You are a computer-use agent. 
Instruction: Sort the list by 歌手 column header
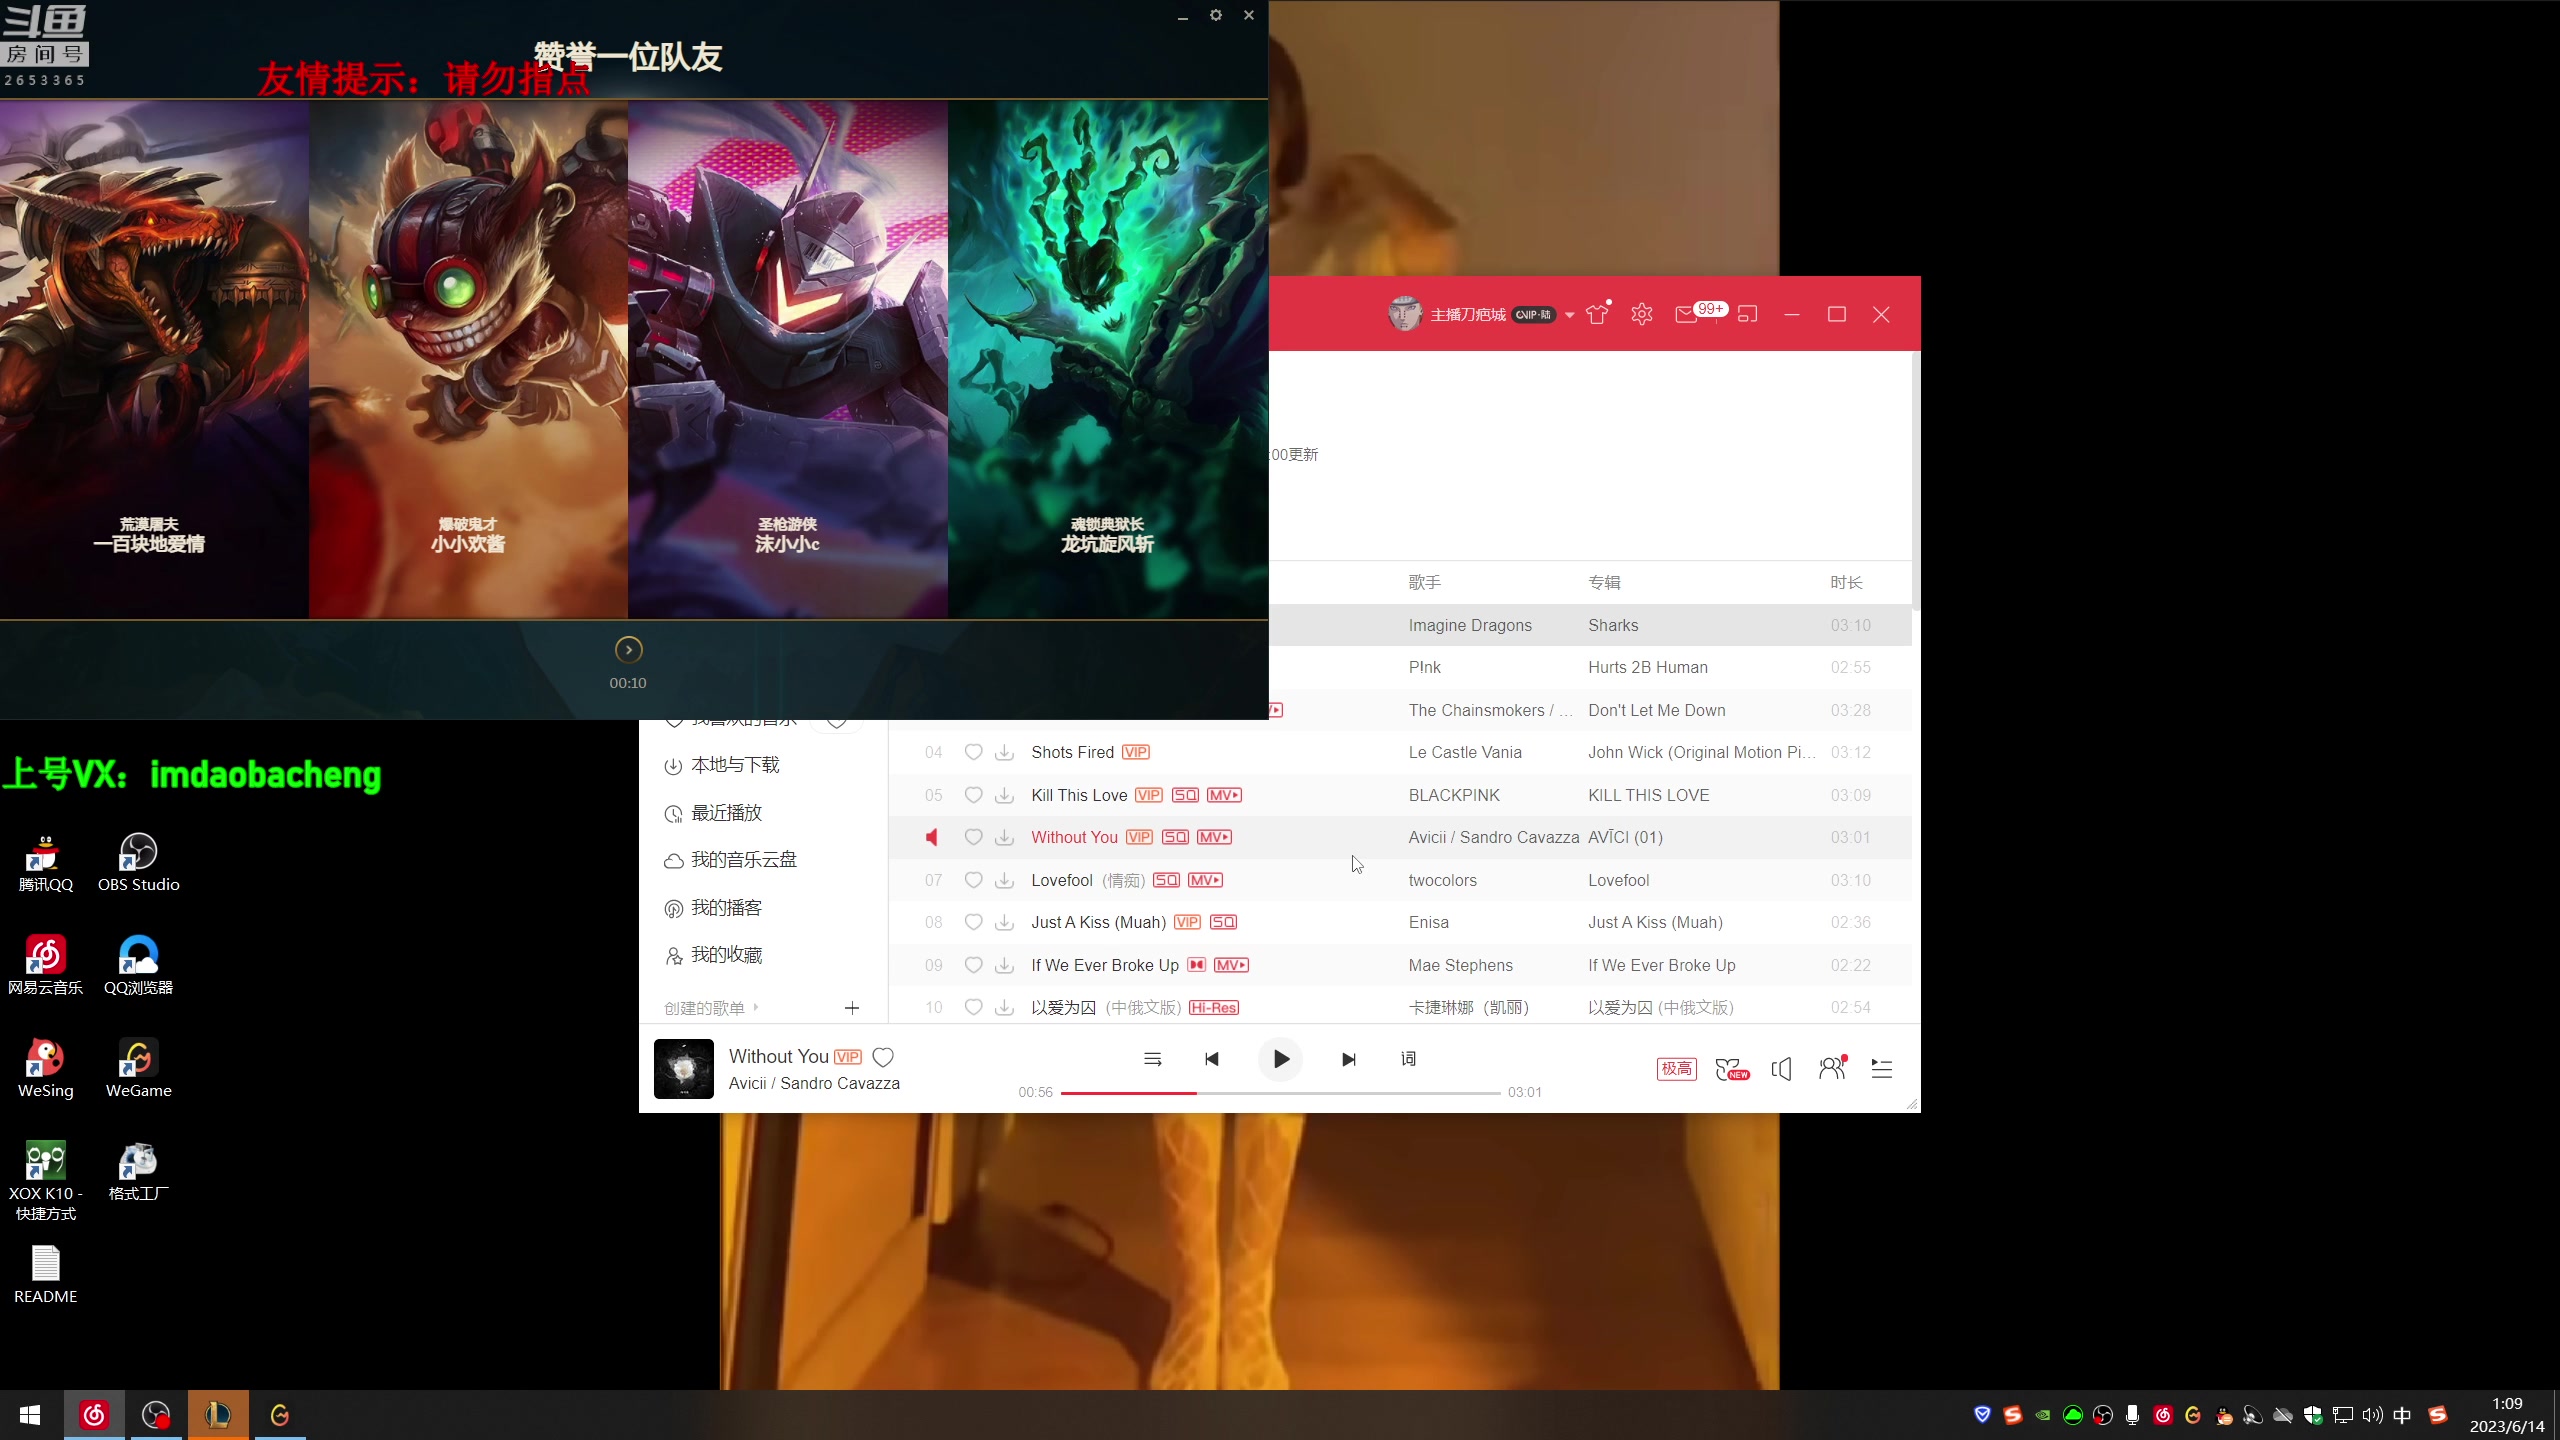(x=1425, y=582)
